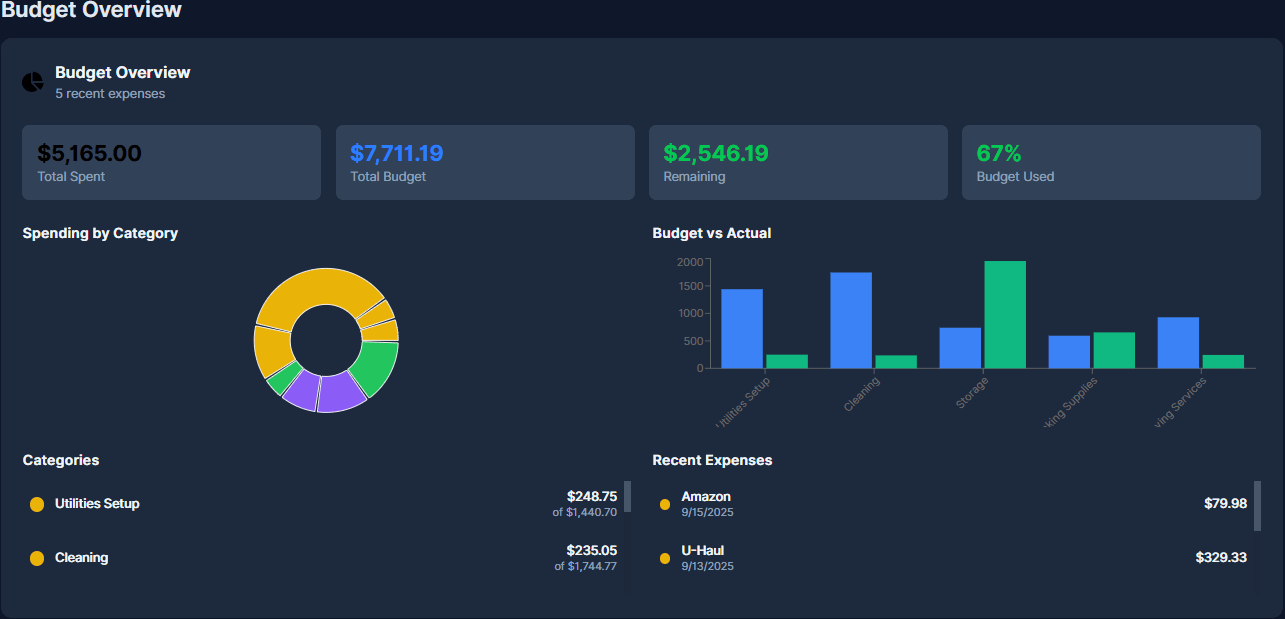Click the 67% Budget Used card

click(1110, 162)
